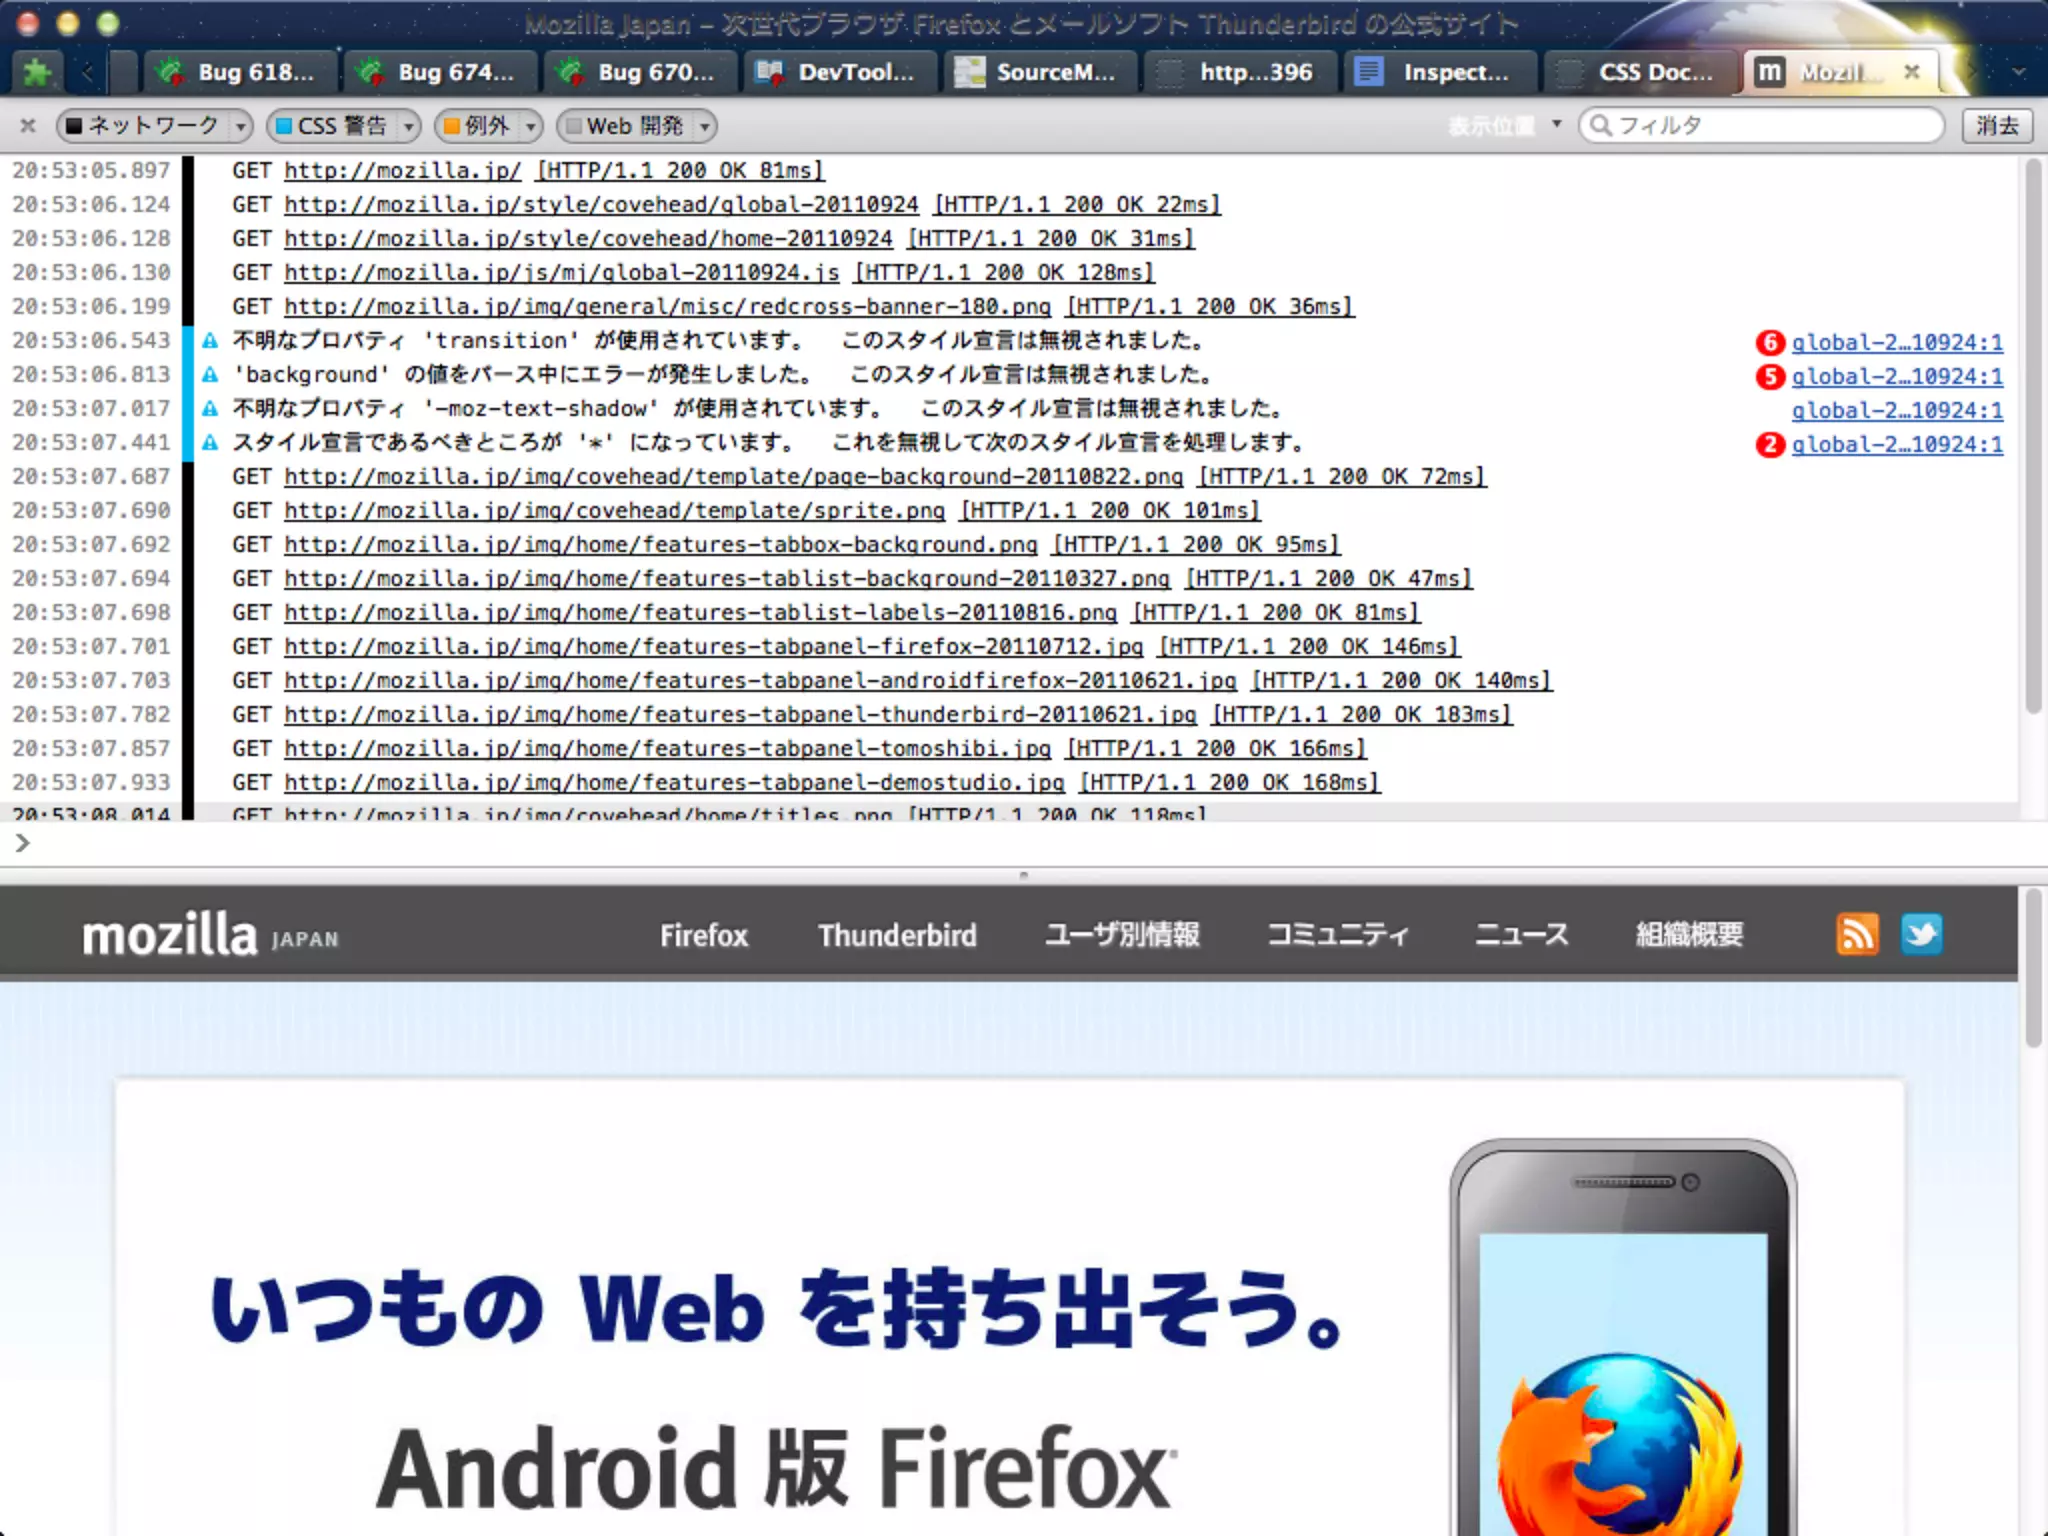The width and height of the screenshot is (2048, 1536).
Task: Expand the ネットワーク filter dropdown arrow
Action: tap(240, 127)
